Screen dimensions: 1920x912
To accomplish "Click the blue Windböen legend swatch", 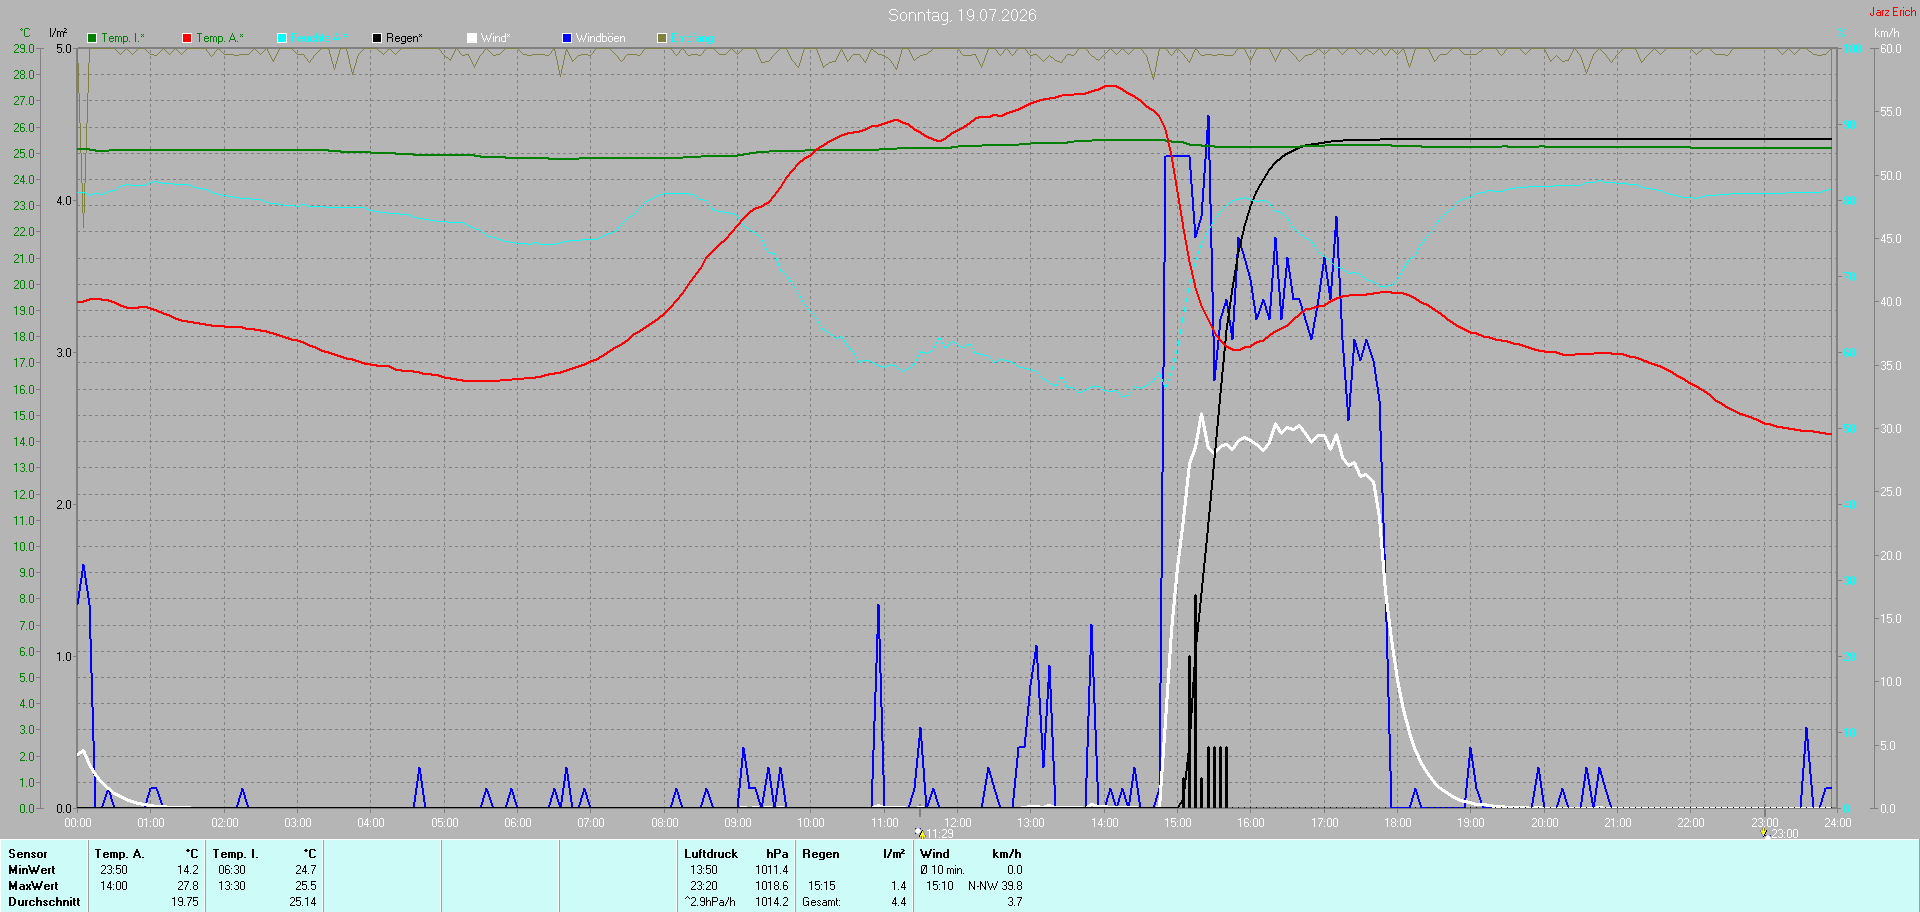I will coord(567,38).
